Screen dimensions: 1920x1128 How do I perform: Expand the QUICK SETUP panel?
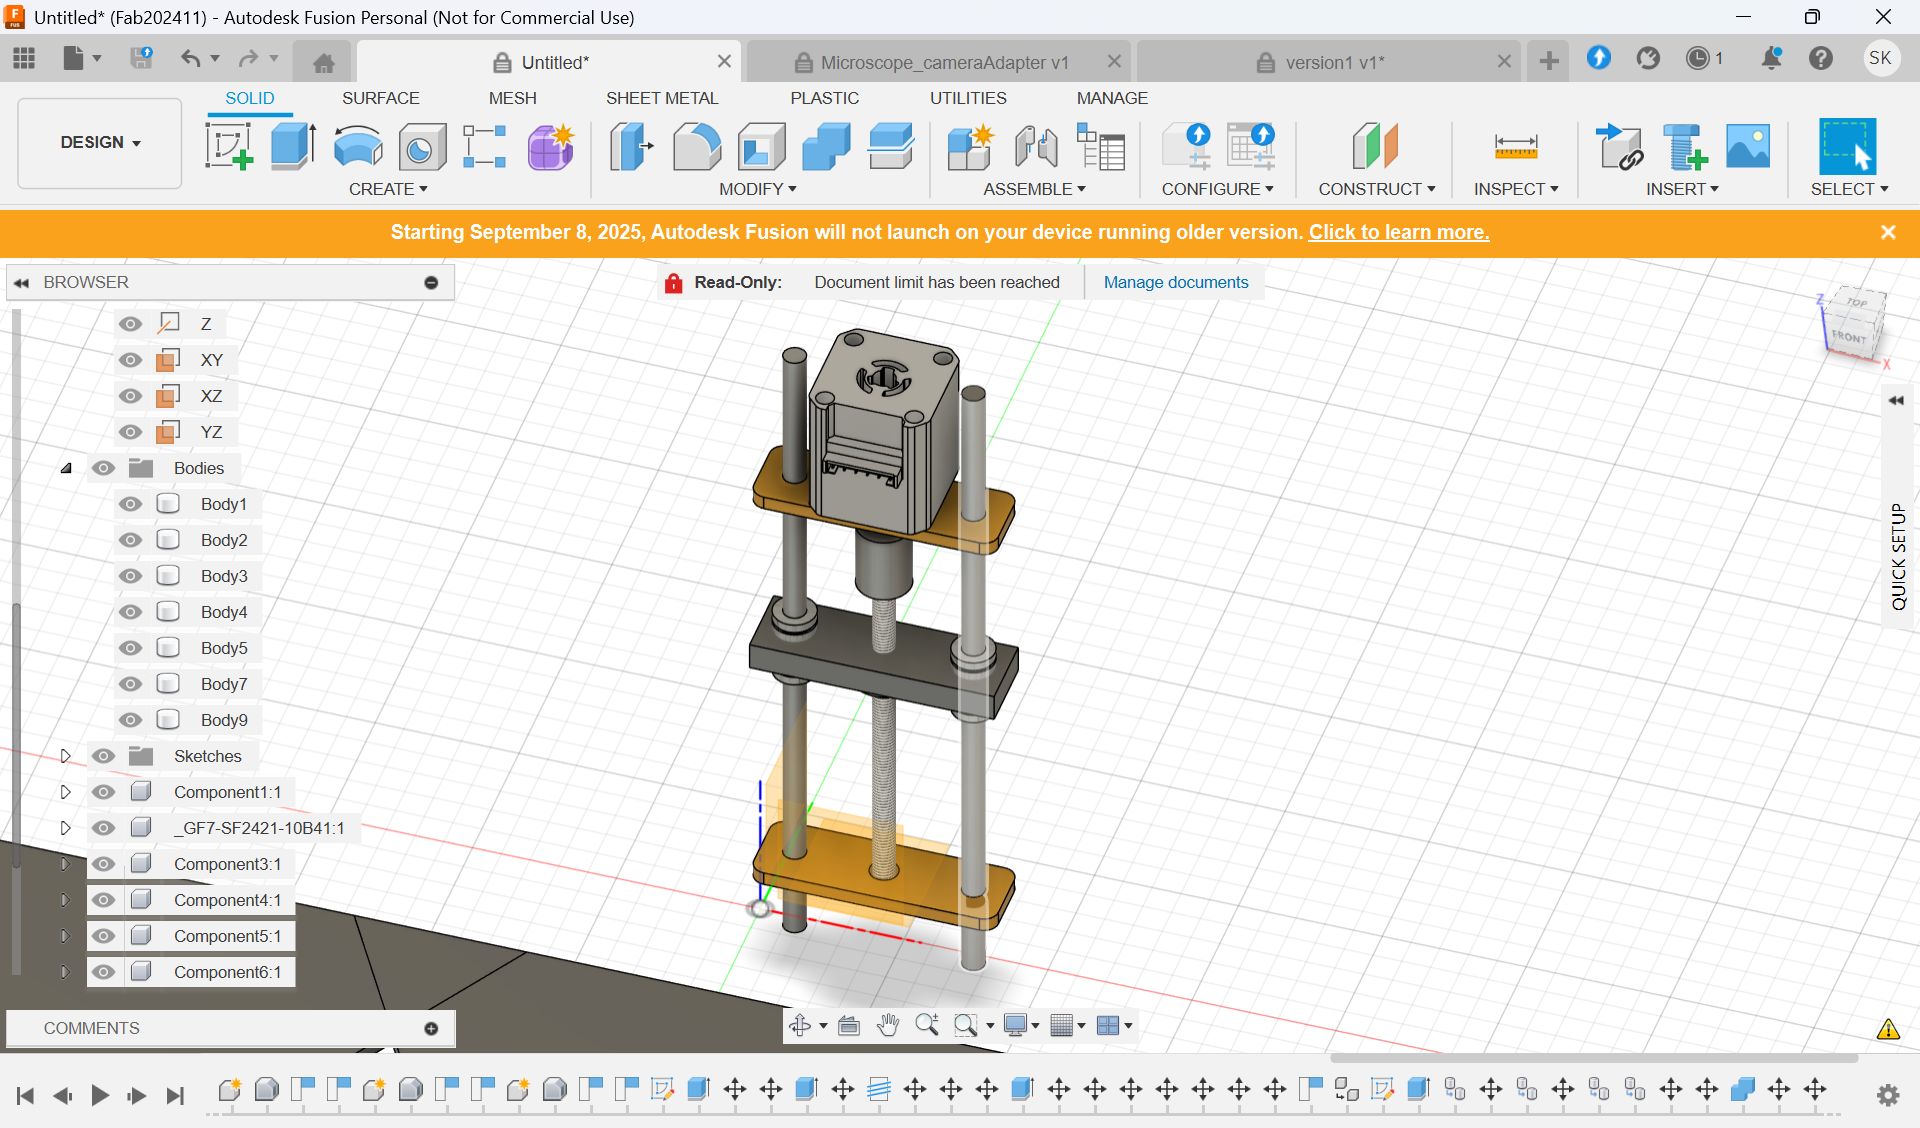[1896, 400]
